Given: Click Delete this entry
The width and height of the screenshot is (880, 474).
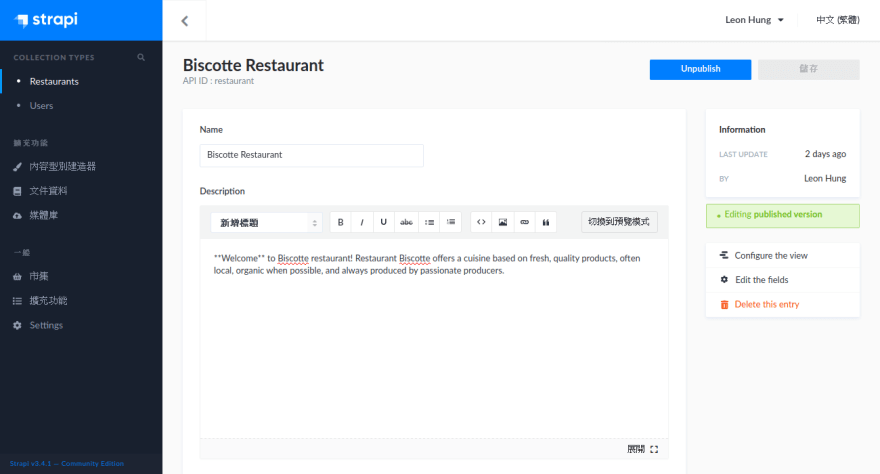Looking at the screenshot, I should (767, 305).
